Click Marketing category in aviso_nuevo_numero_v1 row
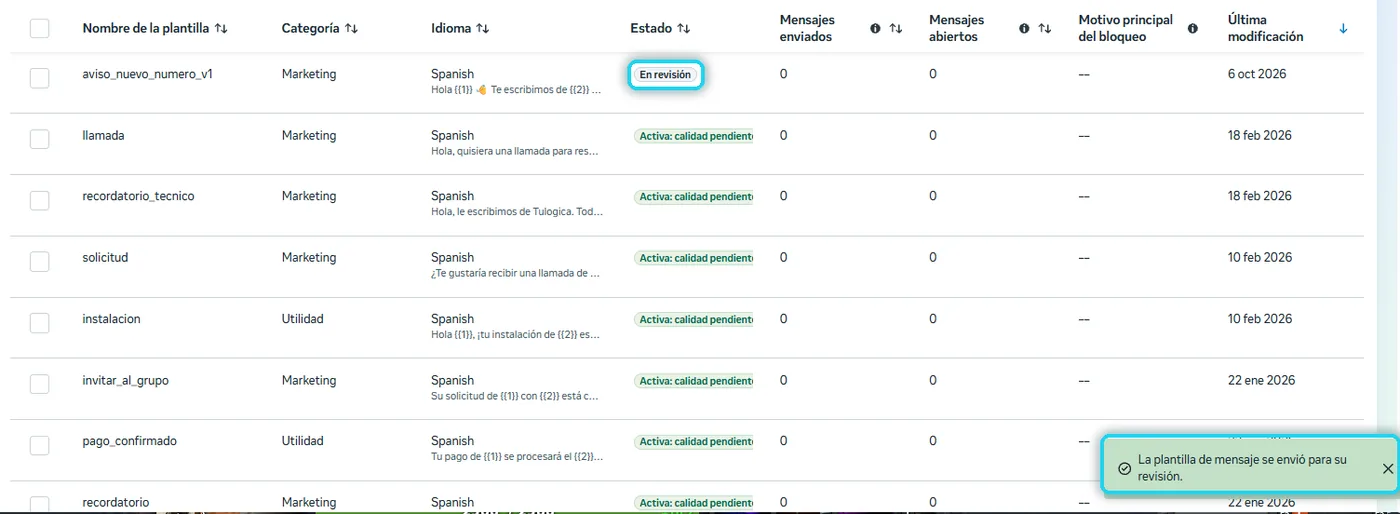 tap(309, 74)
